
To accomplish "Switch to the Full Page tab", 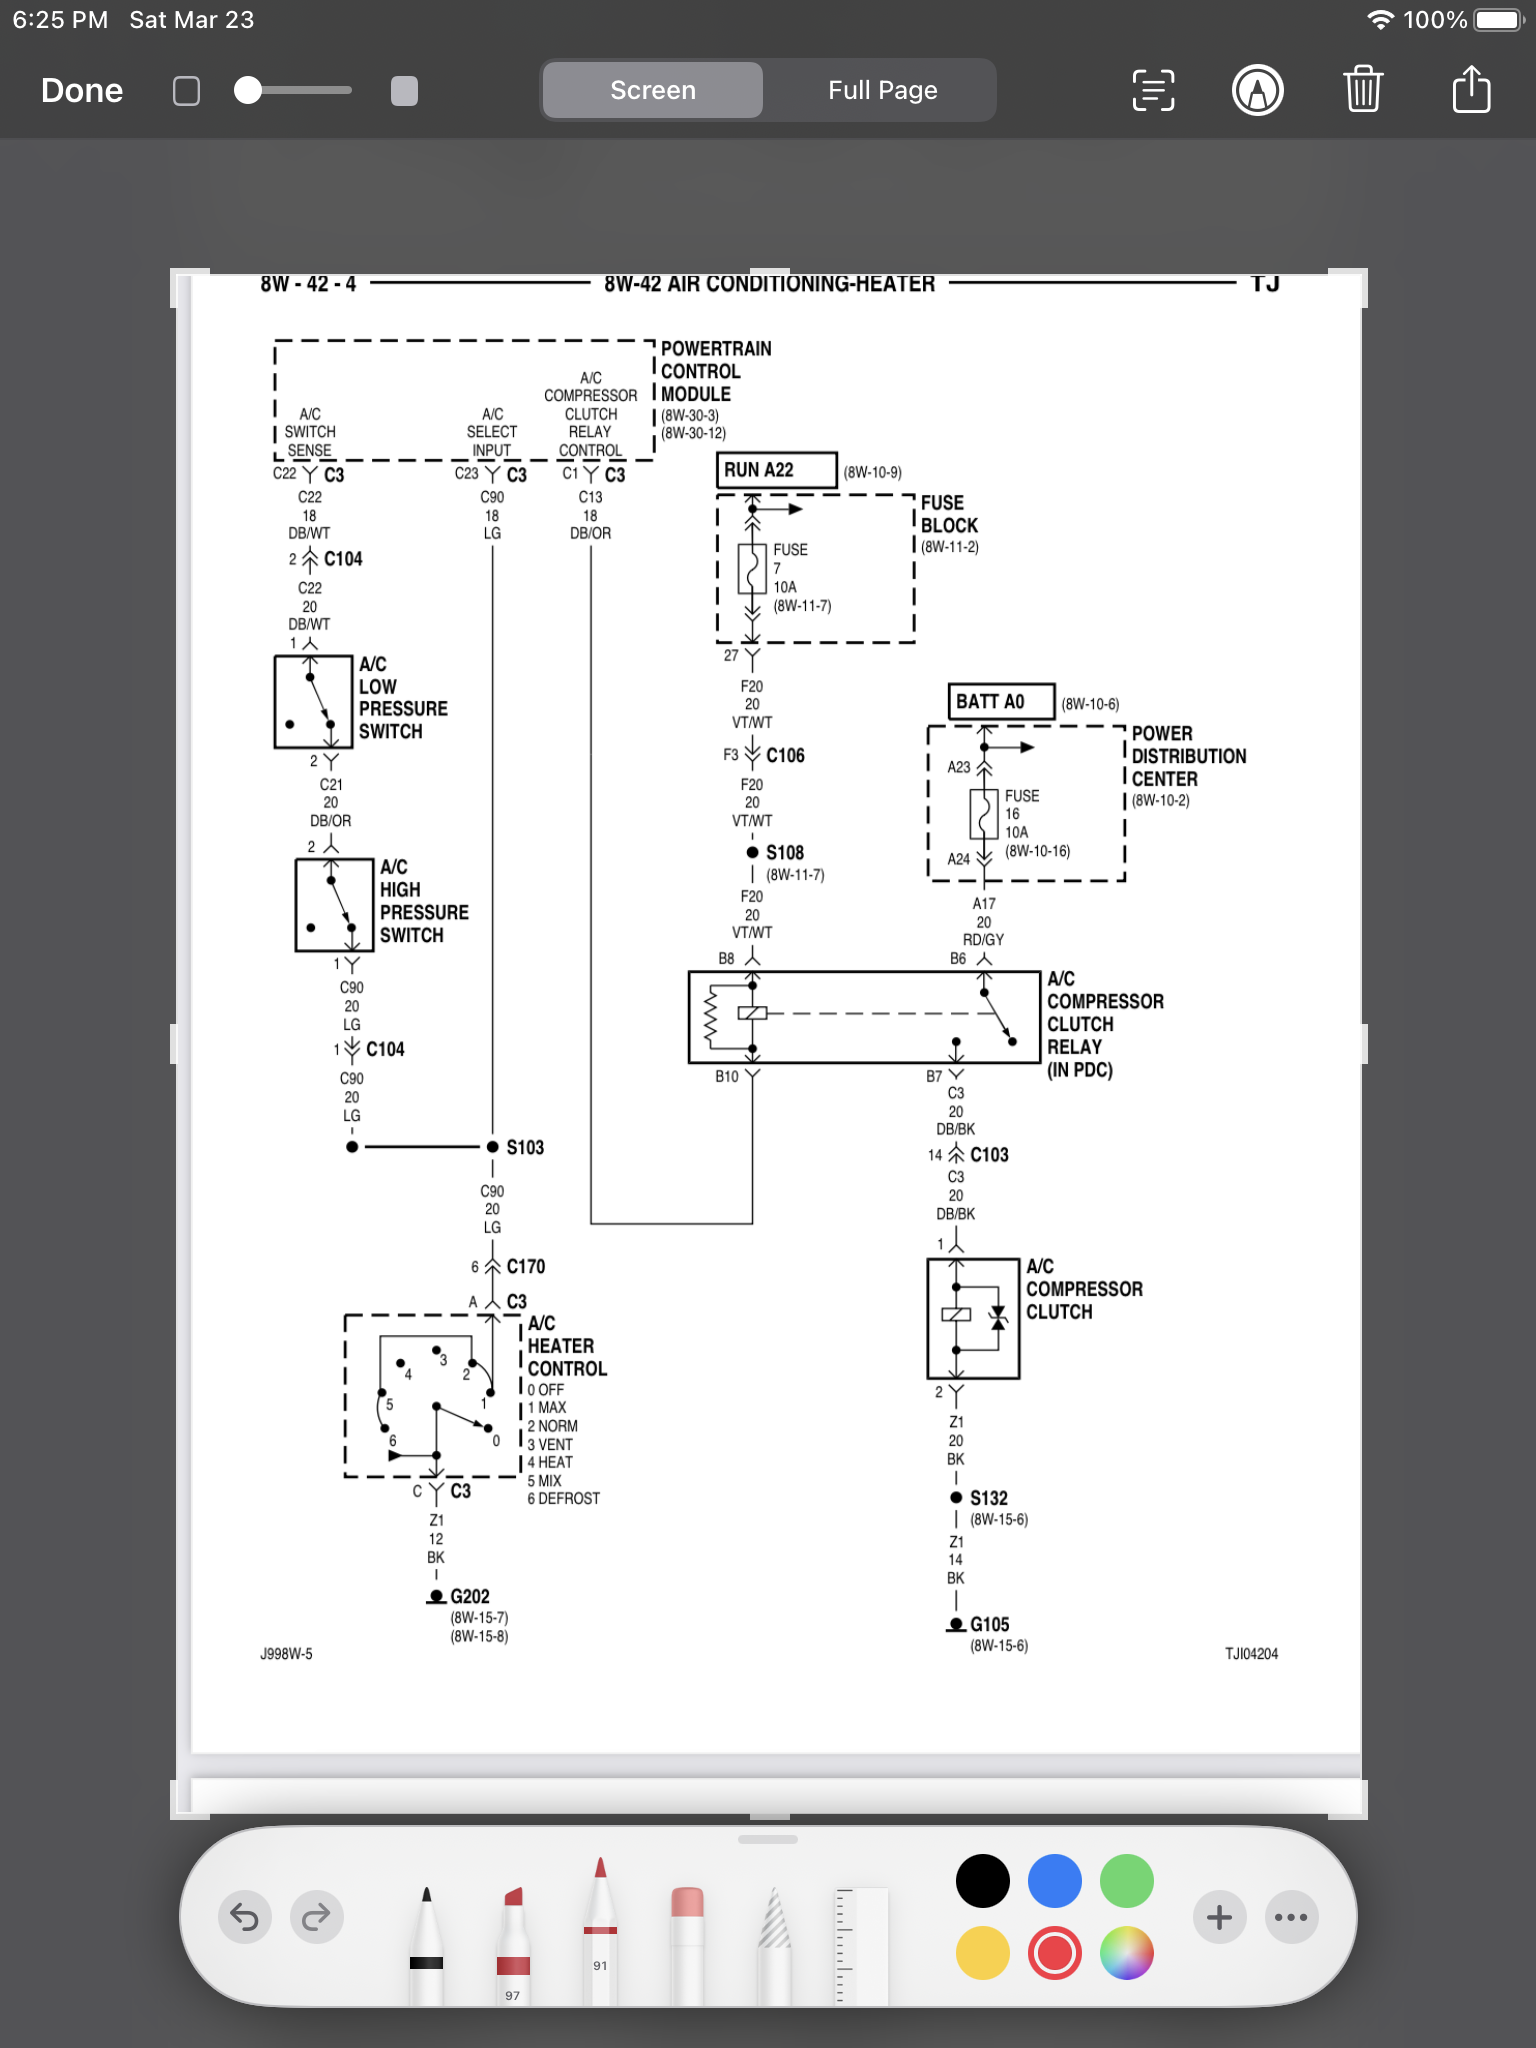I will (882, 91).
